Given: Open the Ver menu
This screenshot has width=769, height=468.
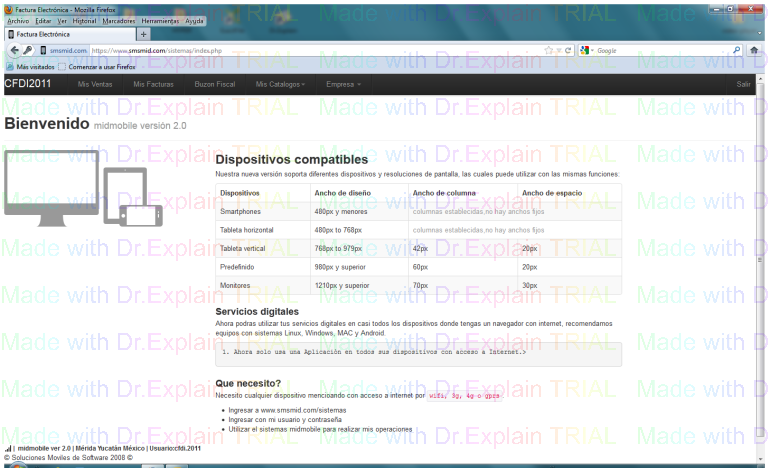Looking at the screenshot, I should pyautogui.click(x=62, y=21).
